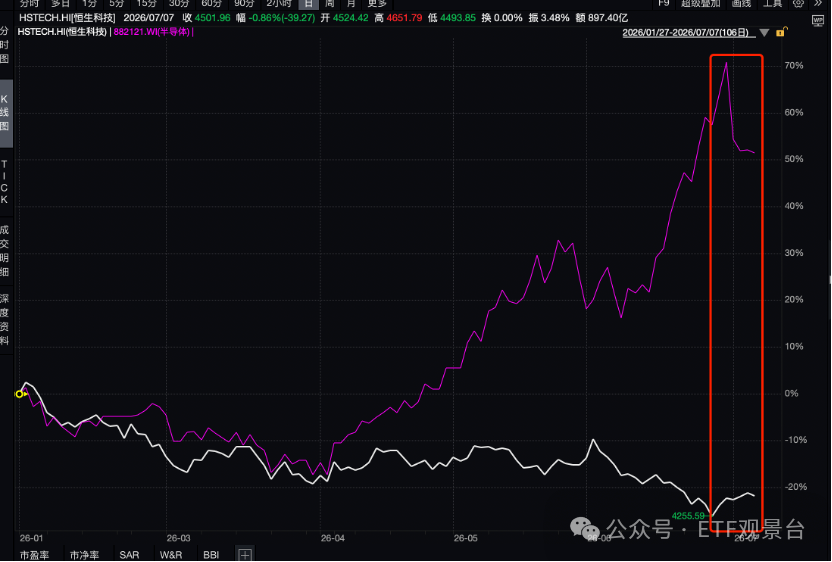832x562 pixels.
Task: Select the 日 daily period tab
Action: coord(308,4)
